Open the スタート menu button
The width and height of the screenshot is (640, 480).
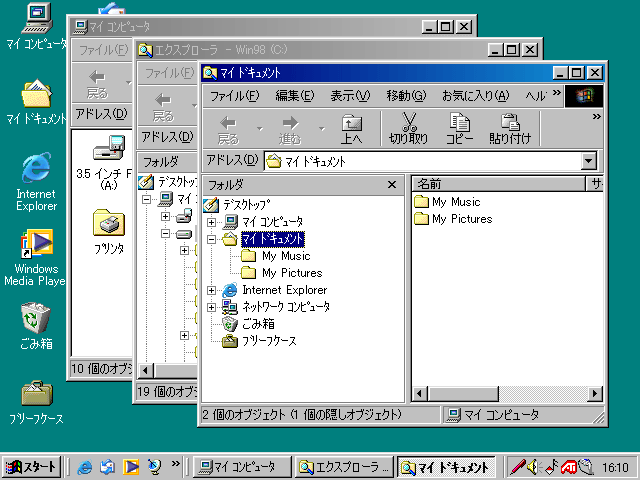pos(31,467)
